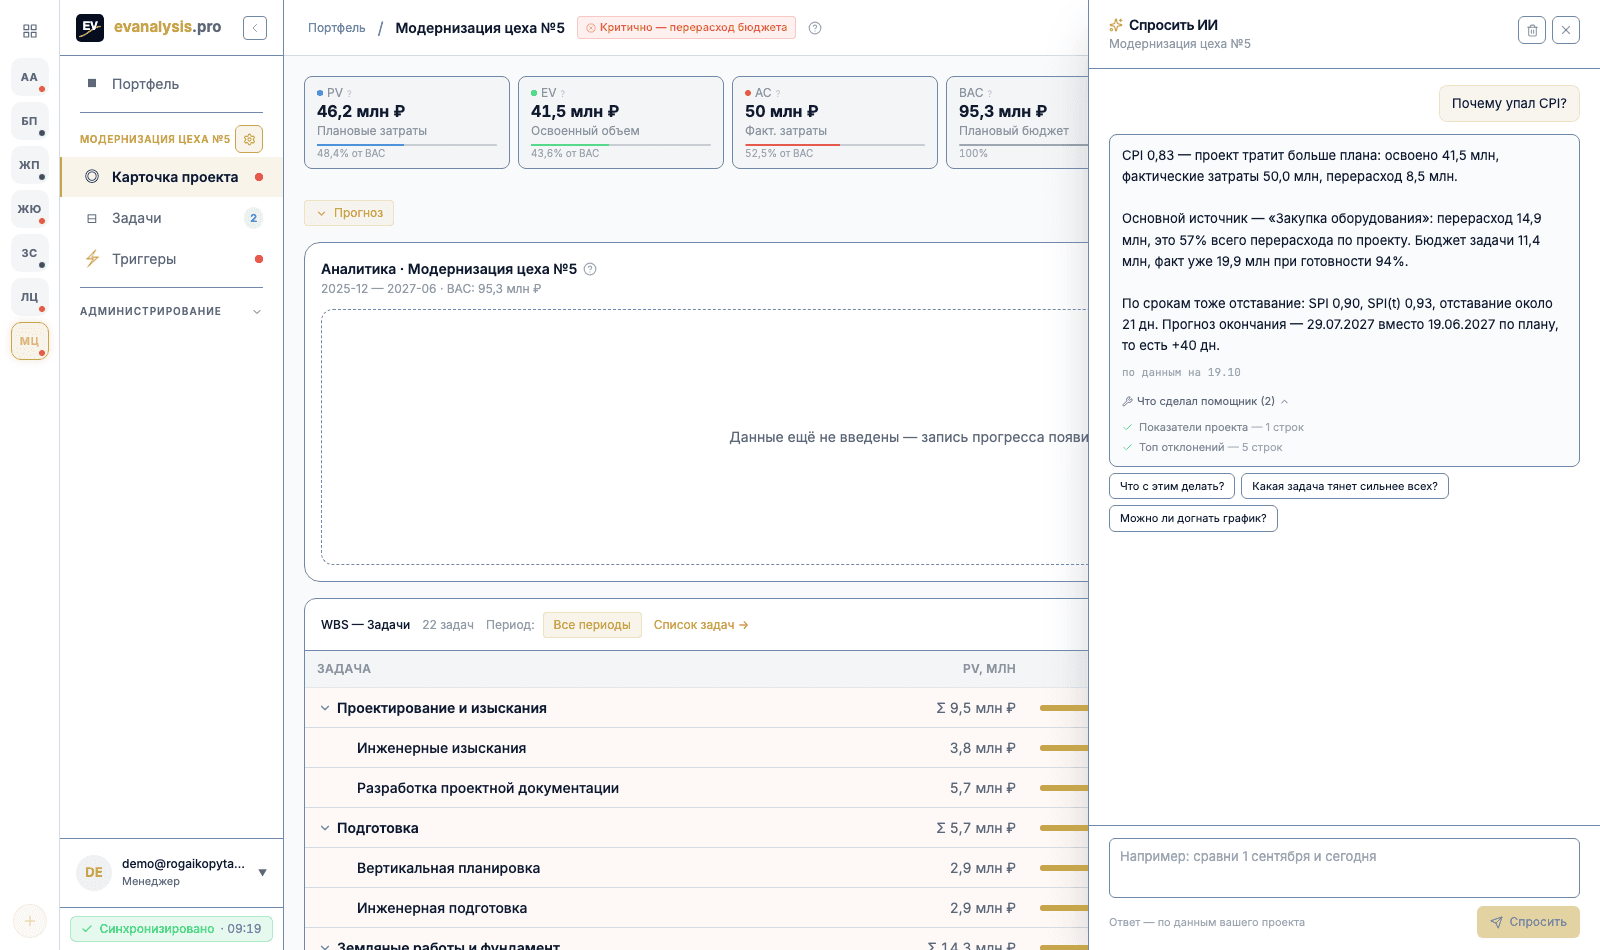This screenshot has width=1600, height=950.
Task: Click the Портфель breadcrumb link
Action: pyautogui.click(x=337, y=28)
